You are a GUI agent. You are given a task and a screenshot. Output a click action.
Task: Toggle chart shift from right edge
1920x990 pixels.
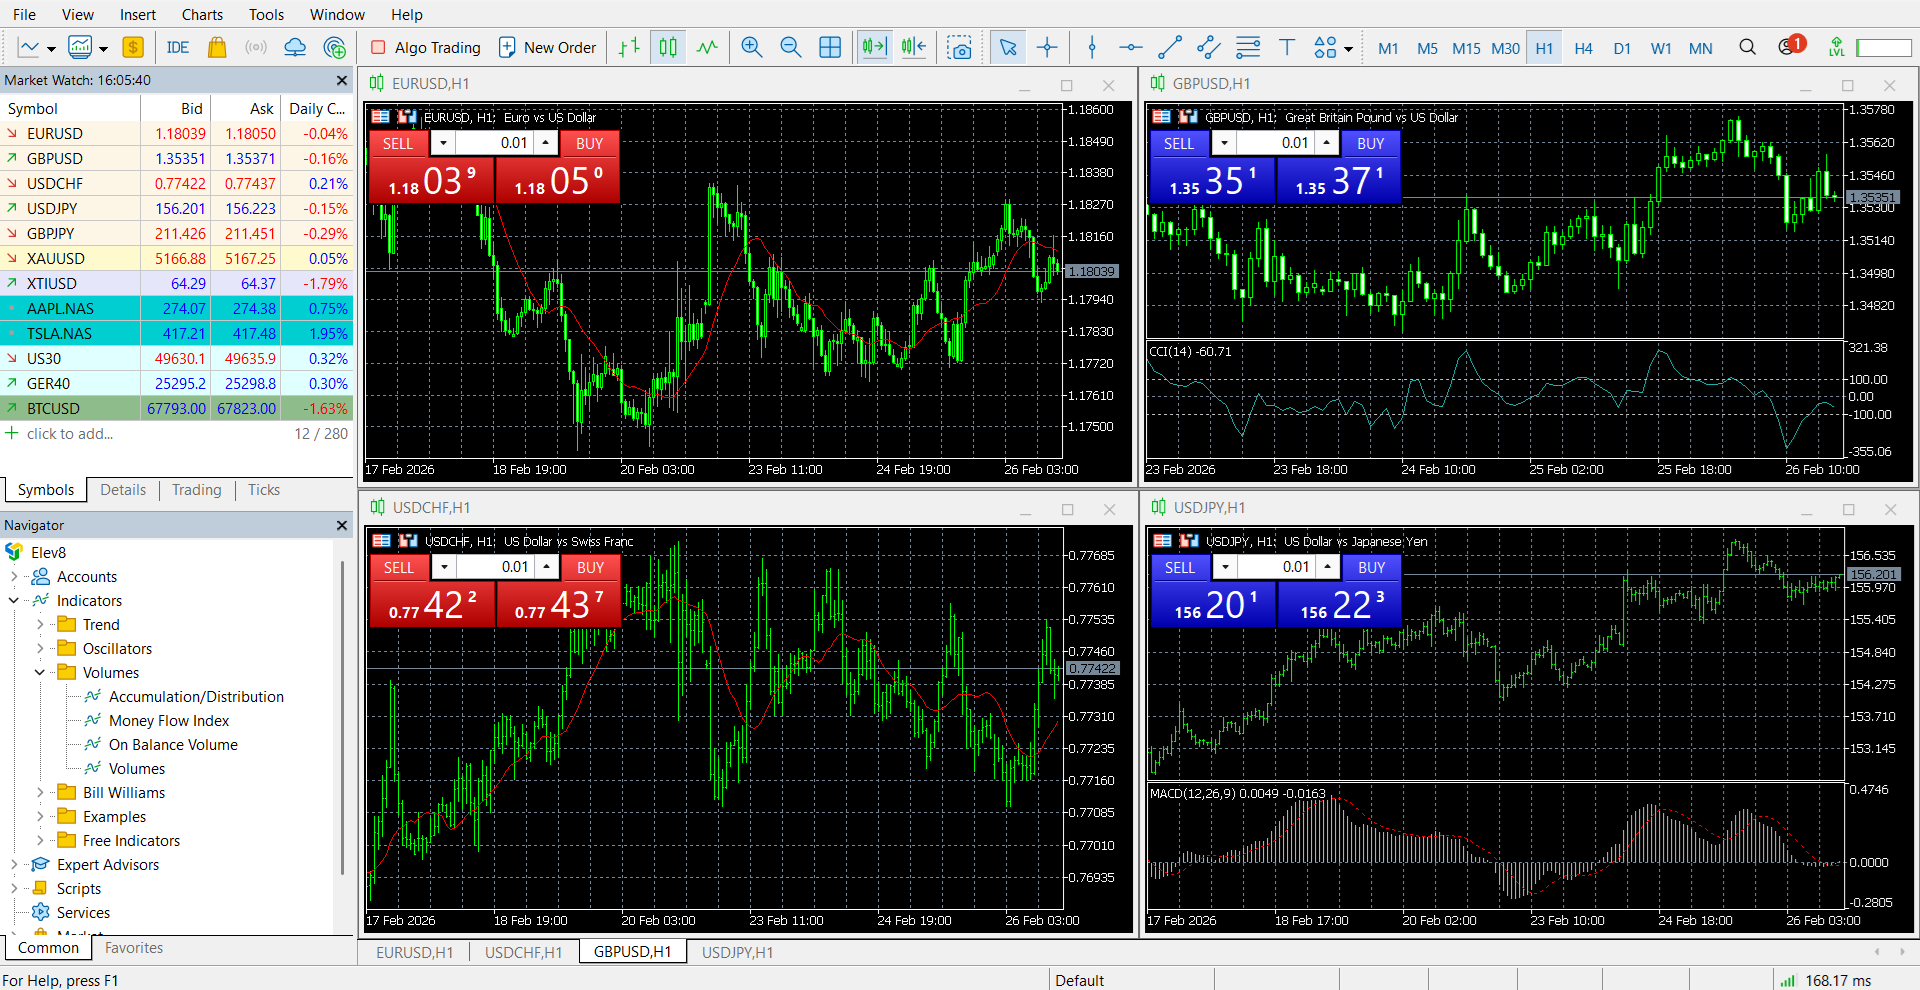pos(914,47)
